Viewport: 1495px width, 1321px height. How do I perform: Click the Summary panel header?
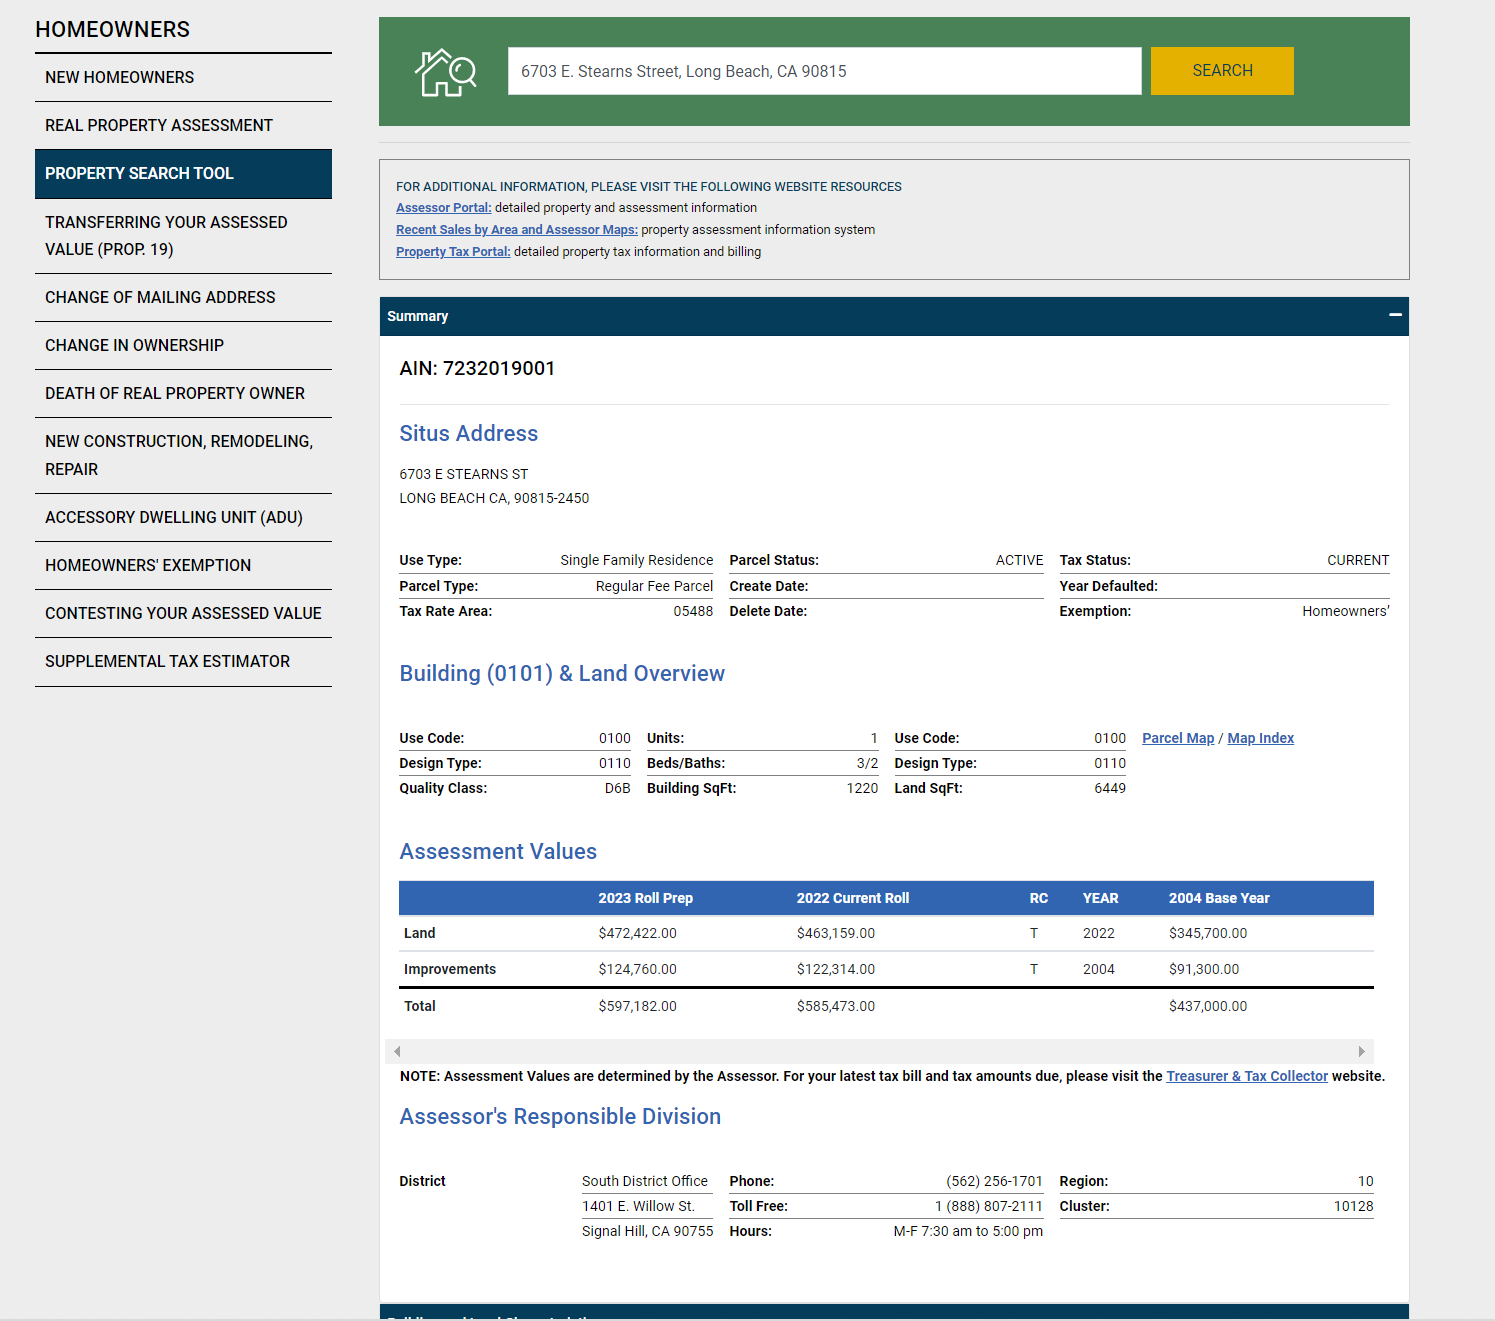point(894,316)
